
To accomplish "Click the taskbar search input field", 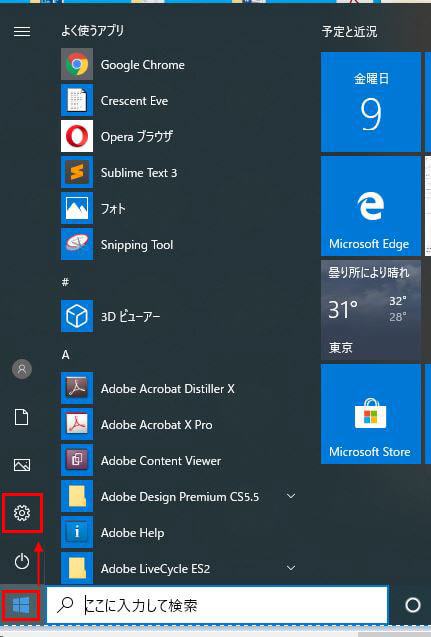I will 217,605.
